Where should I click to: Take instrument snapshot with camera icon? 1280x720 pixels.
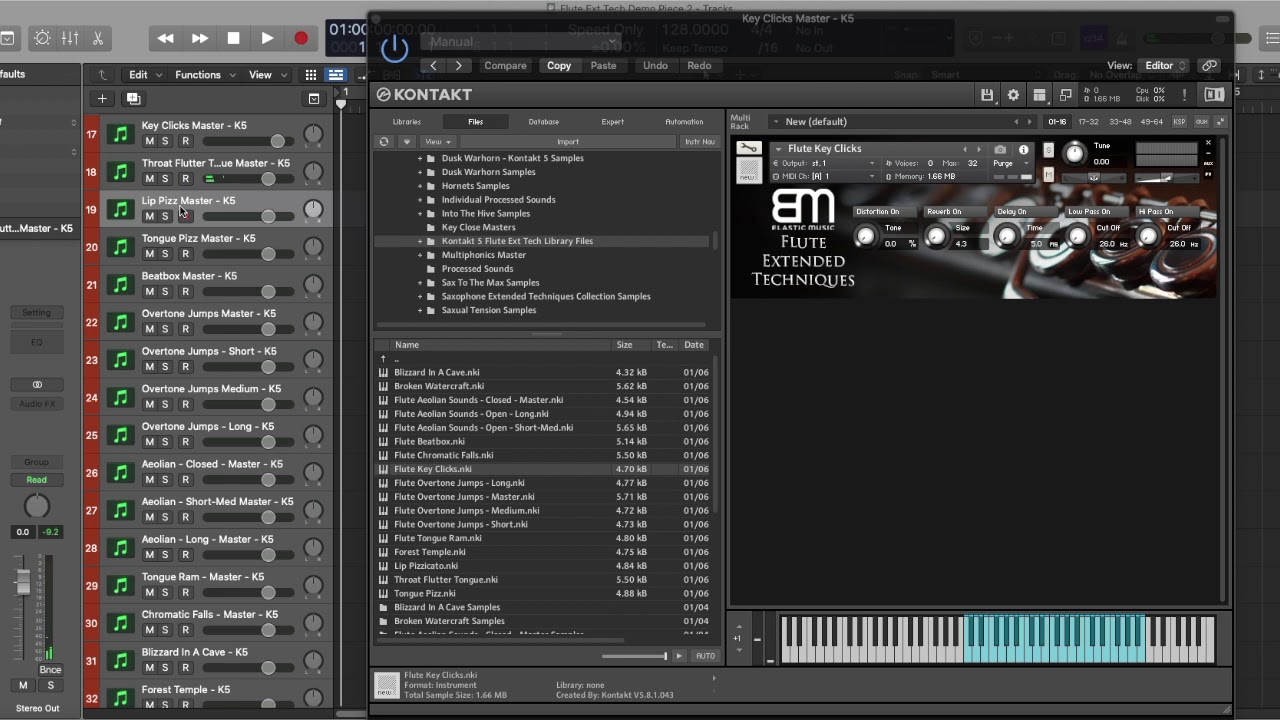coord(1000,149)
